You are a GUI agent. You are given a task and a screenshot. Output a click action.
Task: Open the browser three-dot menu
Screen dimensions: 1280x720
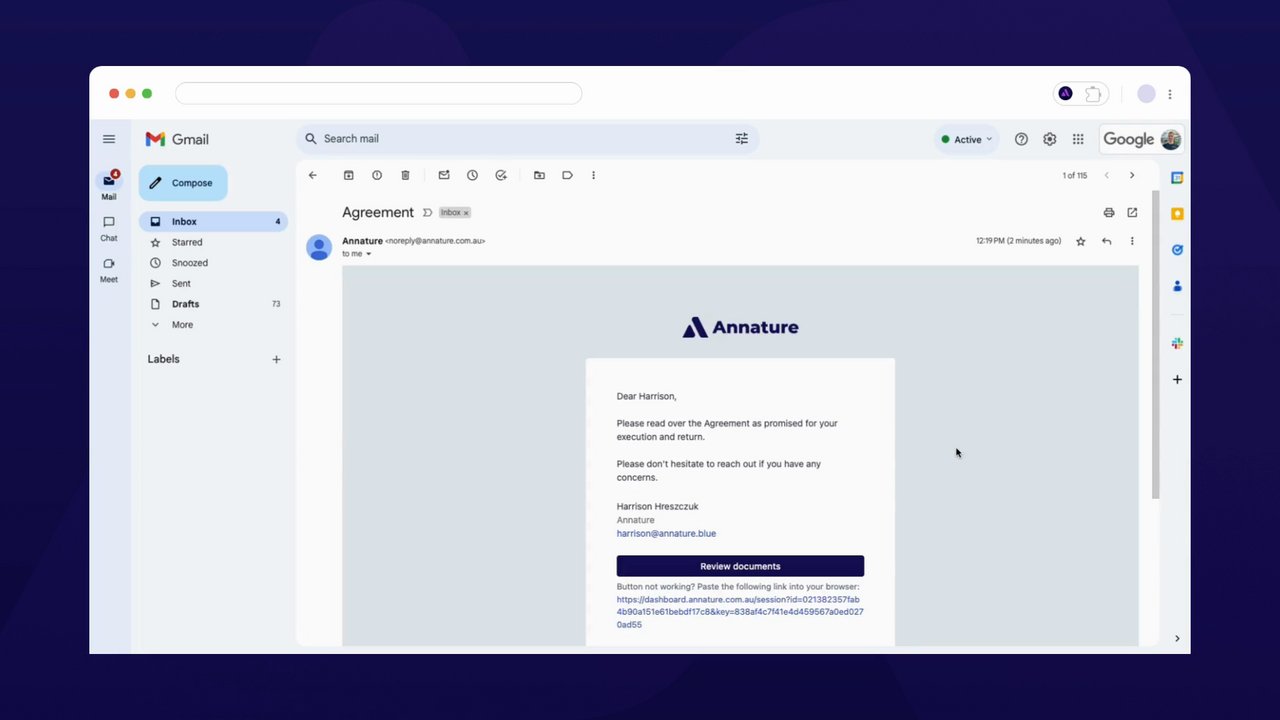[1170, 94]
